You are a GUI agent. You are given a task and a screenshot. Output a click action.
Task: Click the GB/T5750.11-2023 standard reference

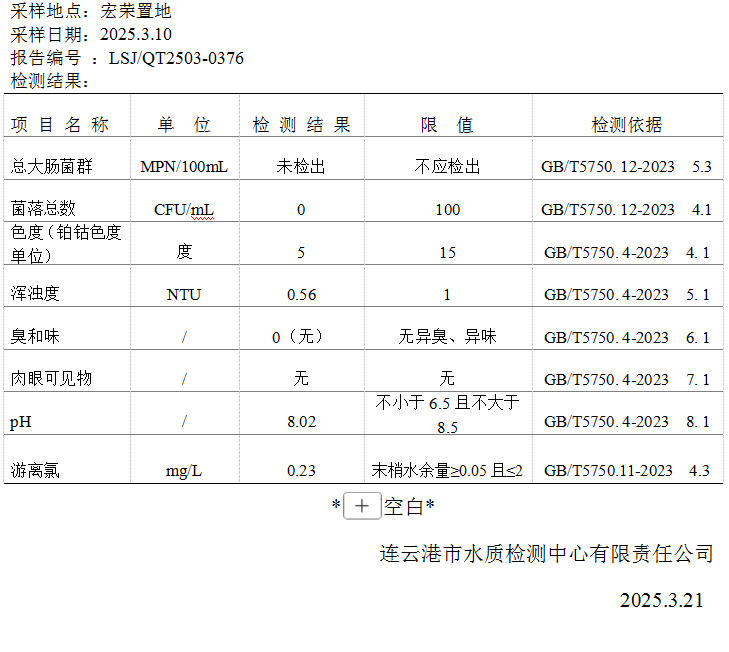(x=607, y=470)
